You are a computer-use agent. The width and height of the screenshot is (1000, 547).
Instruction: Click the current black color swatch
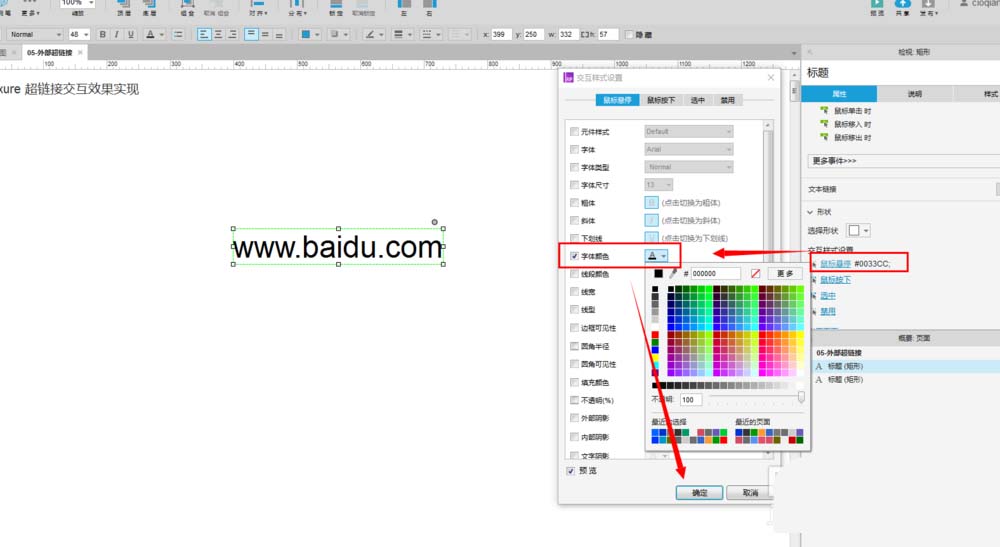click(x=658, y=274)
